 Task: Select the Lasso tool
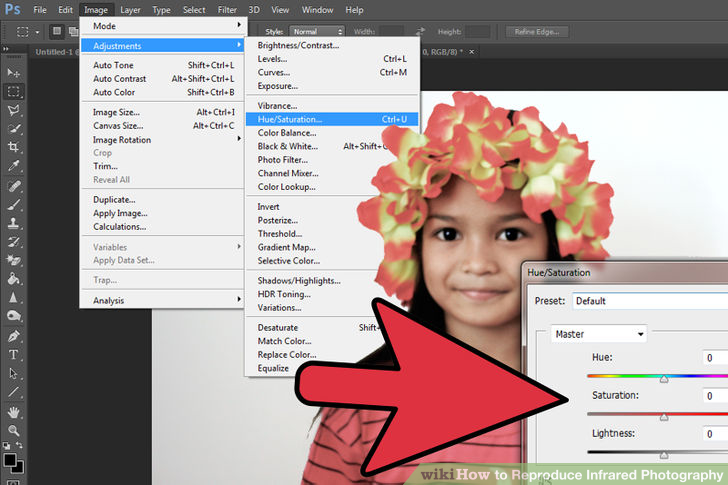13,110
